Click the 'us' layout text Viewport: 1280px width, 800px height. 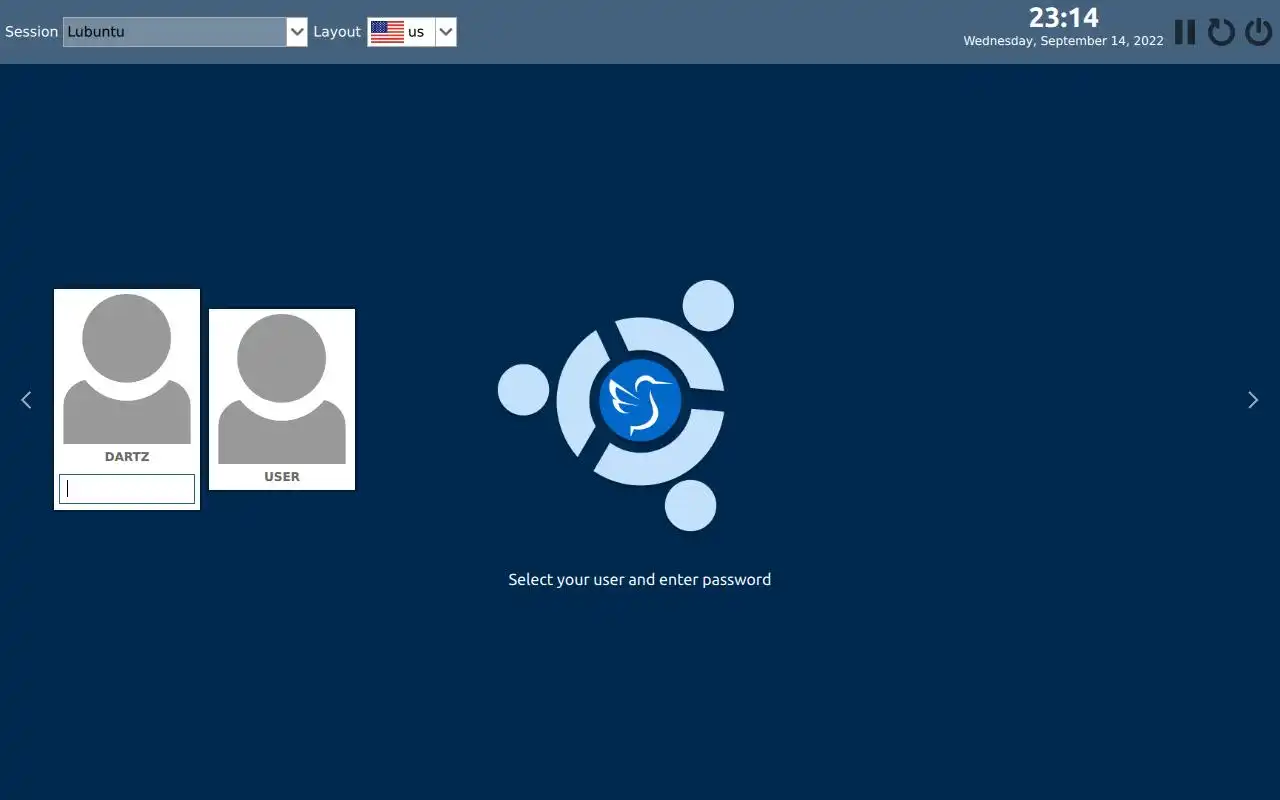tap(416, 32)
